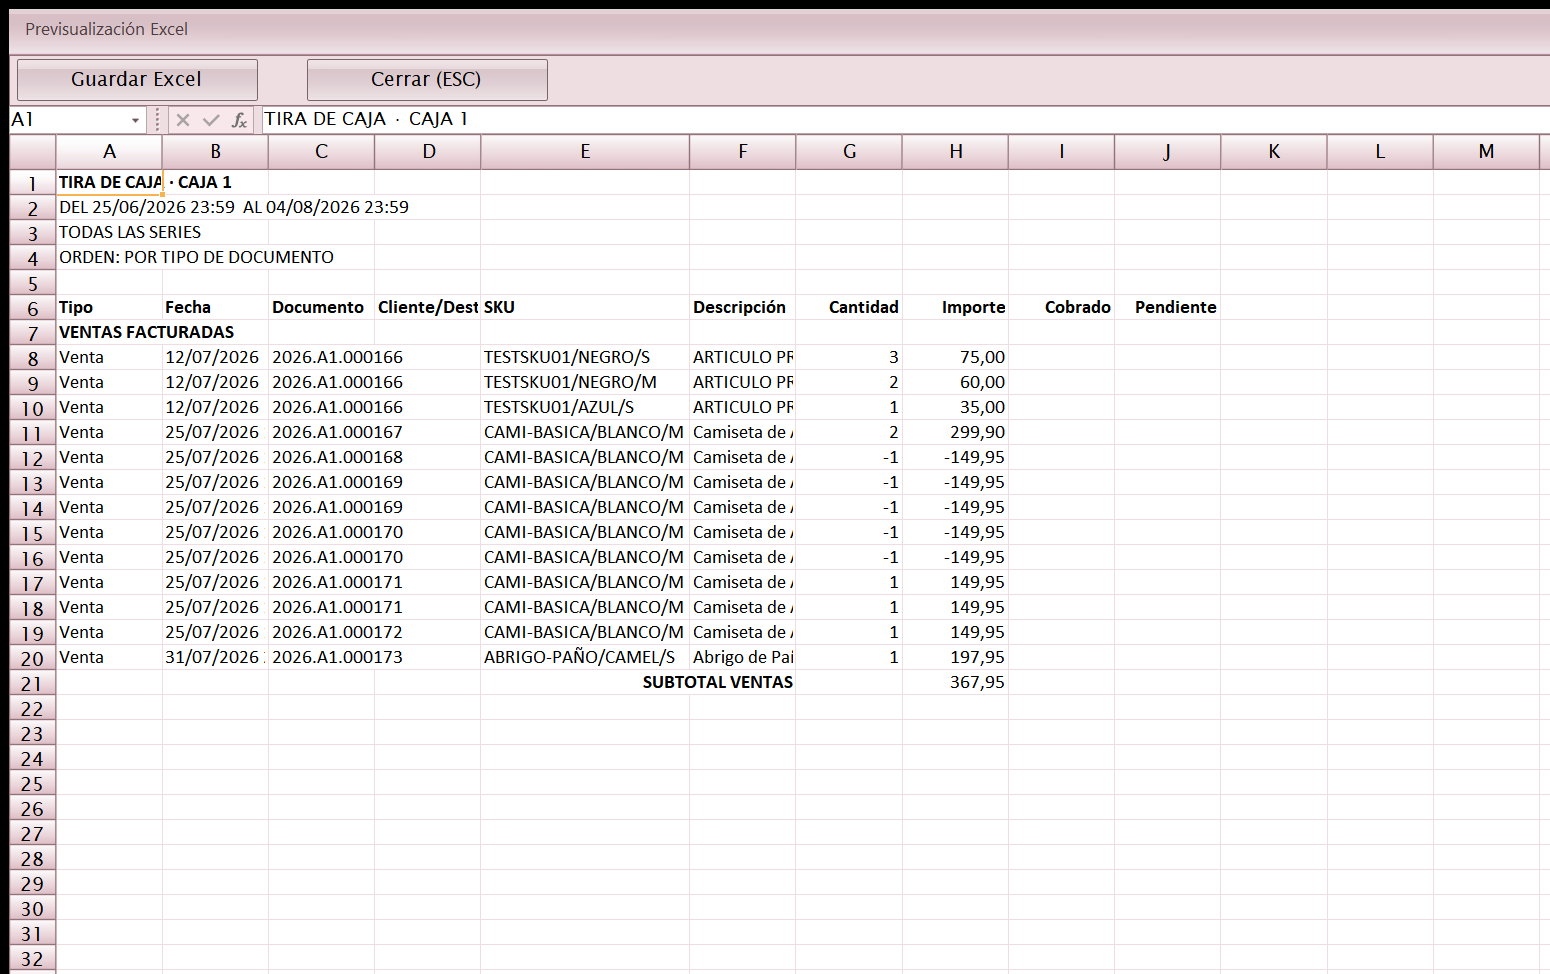This screenshot has height=974, width=1550.
Task: Click importe value 197,95
Action: 955,657
